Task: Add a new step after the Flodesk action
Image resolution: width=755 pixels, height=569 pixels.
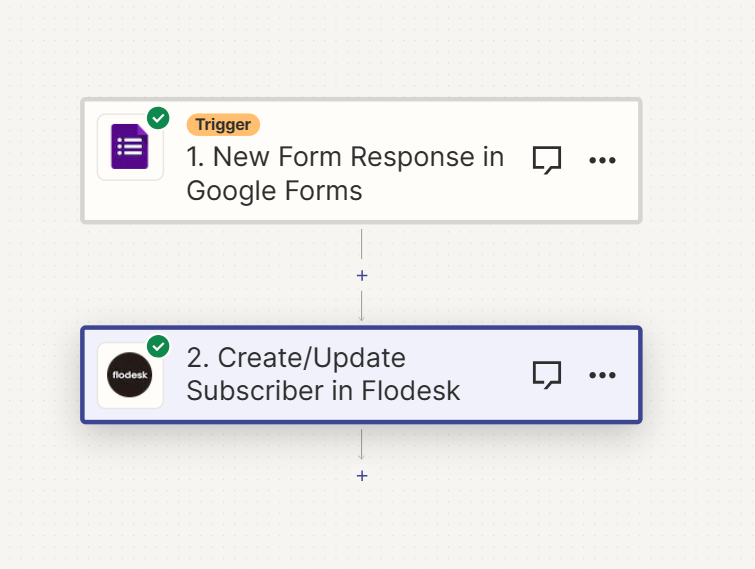Action: 362,476
